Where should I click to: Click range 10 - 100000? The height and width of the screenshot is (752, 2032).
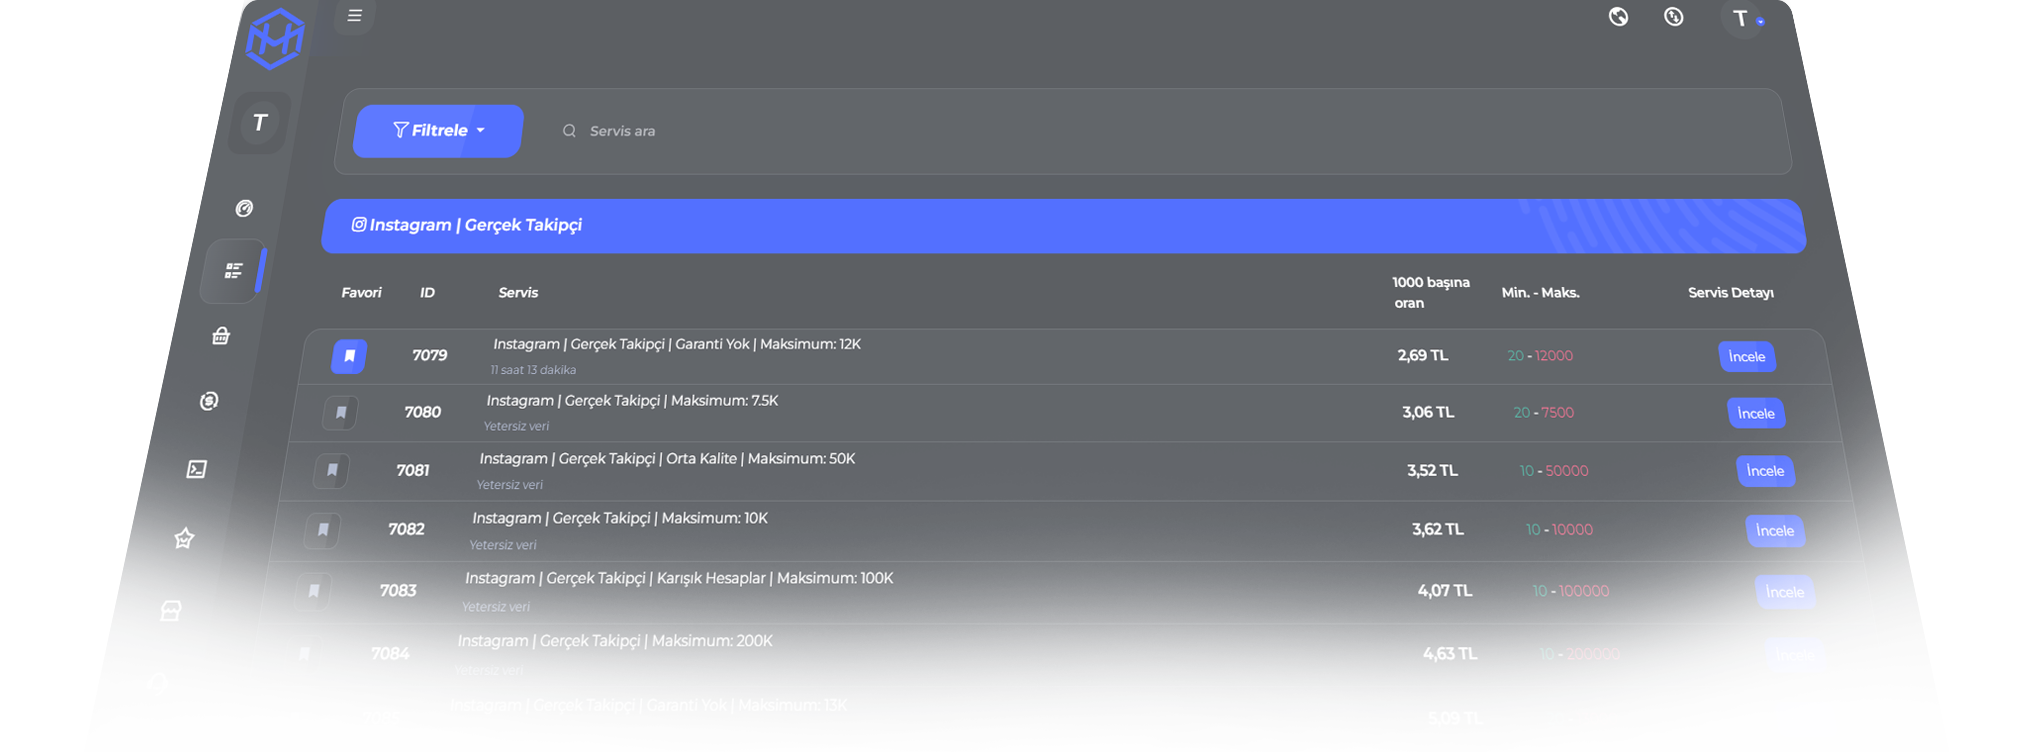coord(1571,592)
